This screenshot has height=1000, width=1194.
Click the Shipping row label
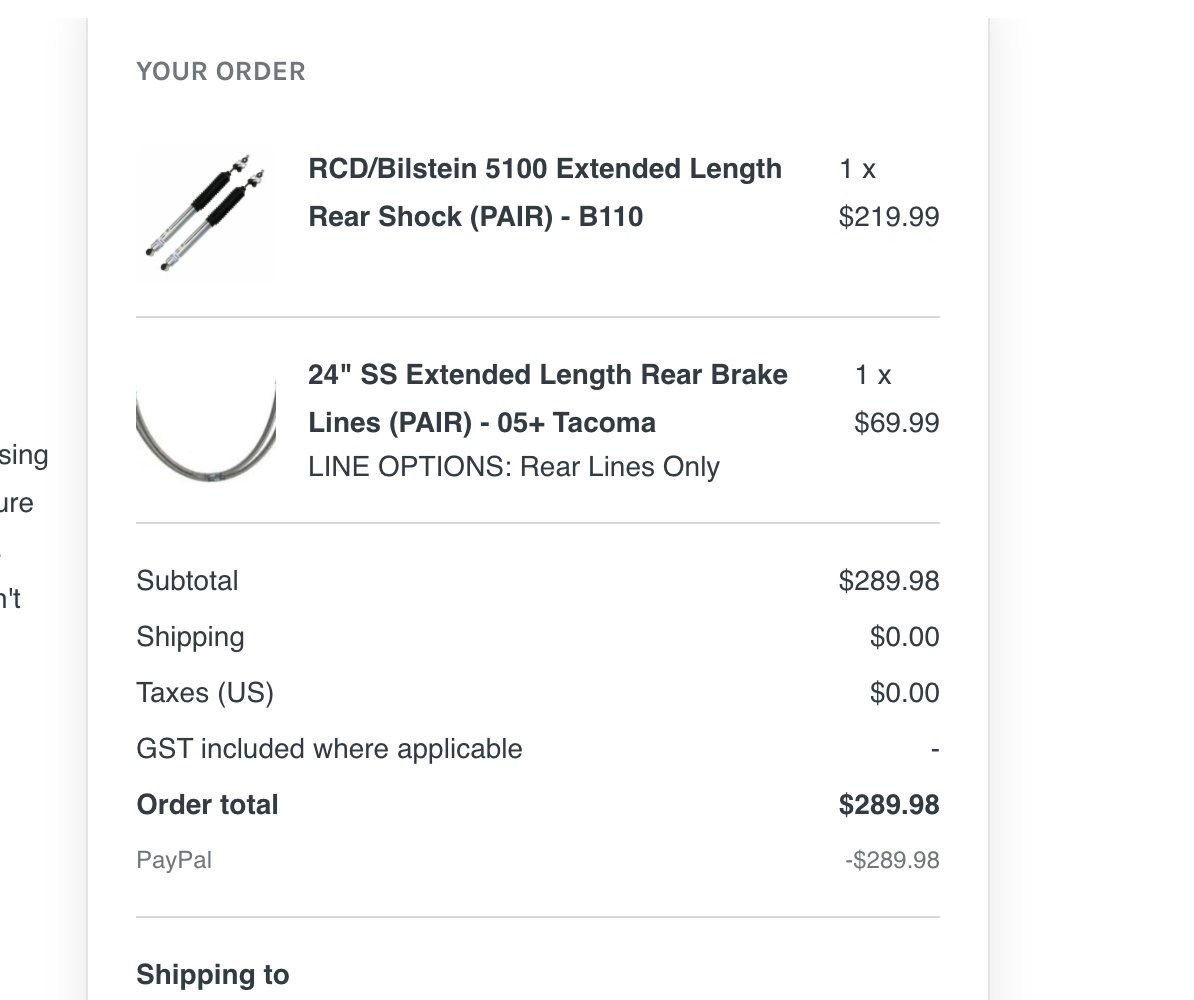coord(190,637)
